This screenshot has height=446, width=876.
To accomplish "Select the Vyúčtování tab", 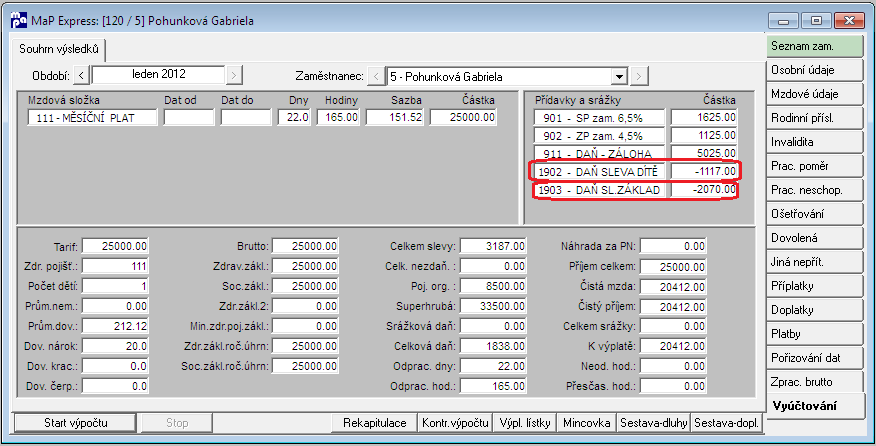I will pos(815,406).
